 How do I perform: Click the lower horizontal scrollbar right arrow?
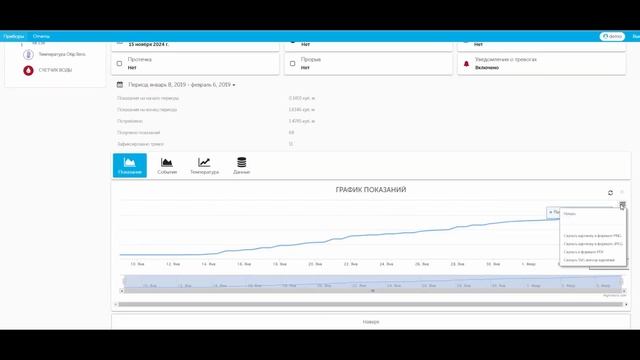[x=626, y=304]
